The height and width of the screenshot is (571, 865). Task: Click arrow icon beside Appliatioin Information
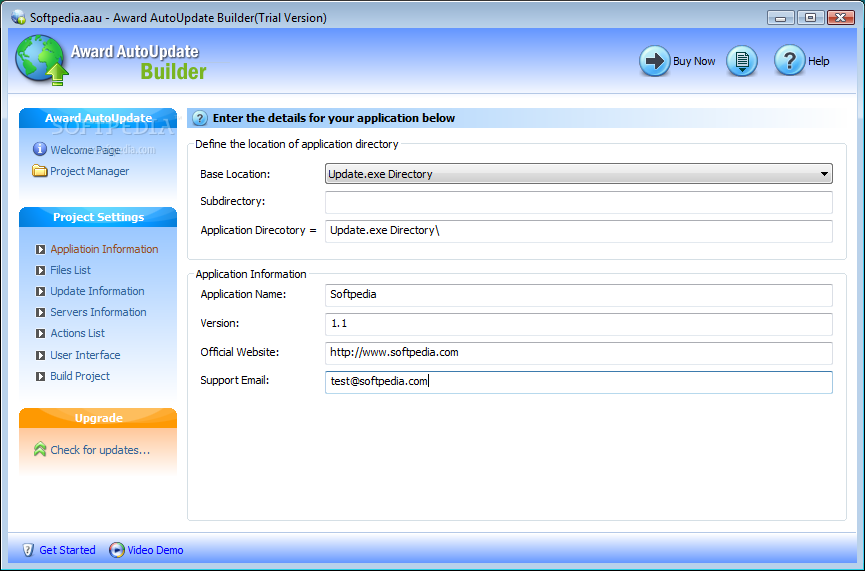click(40, 249)
